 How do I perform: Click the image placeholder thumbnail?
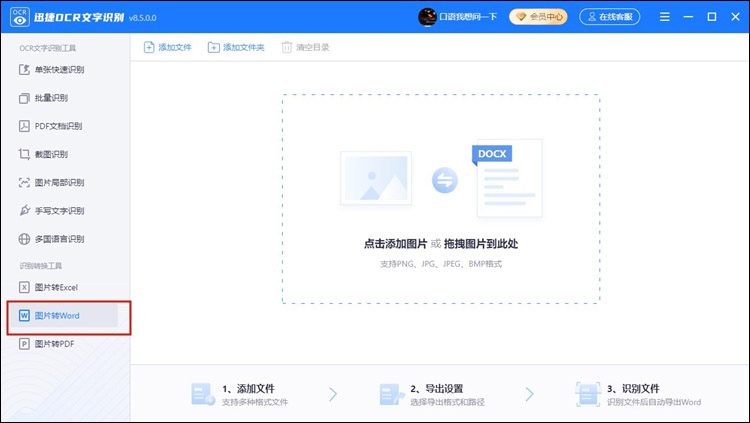click(376, 178)
